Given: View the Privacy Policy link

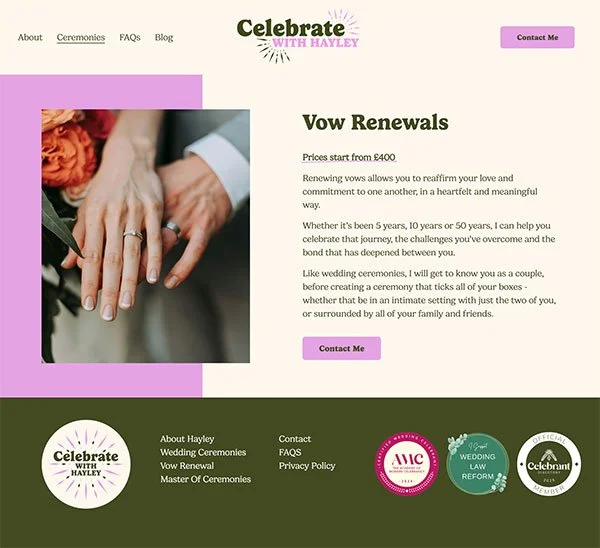Looking at the screenshot, I should click(307, 466).
